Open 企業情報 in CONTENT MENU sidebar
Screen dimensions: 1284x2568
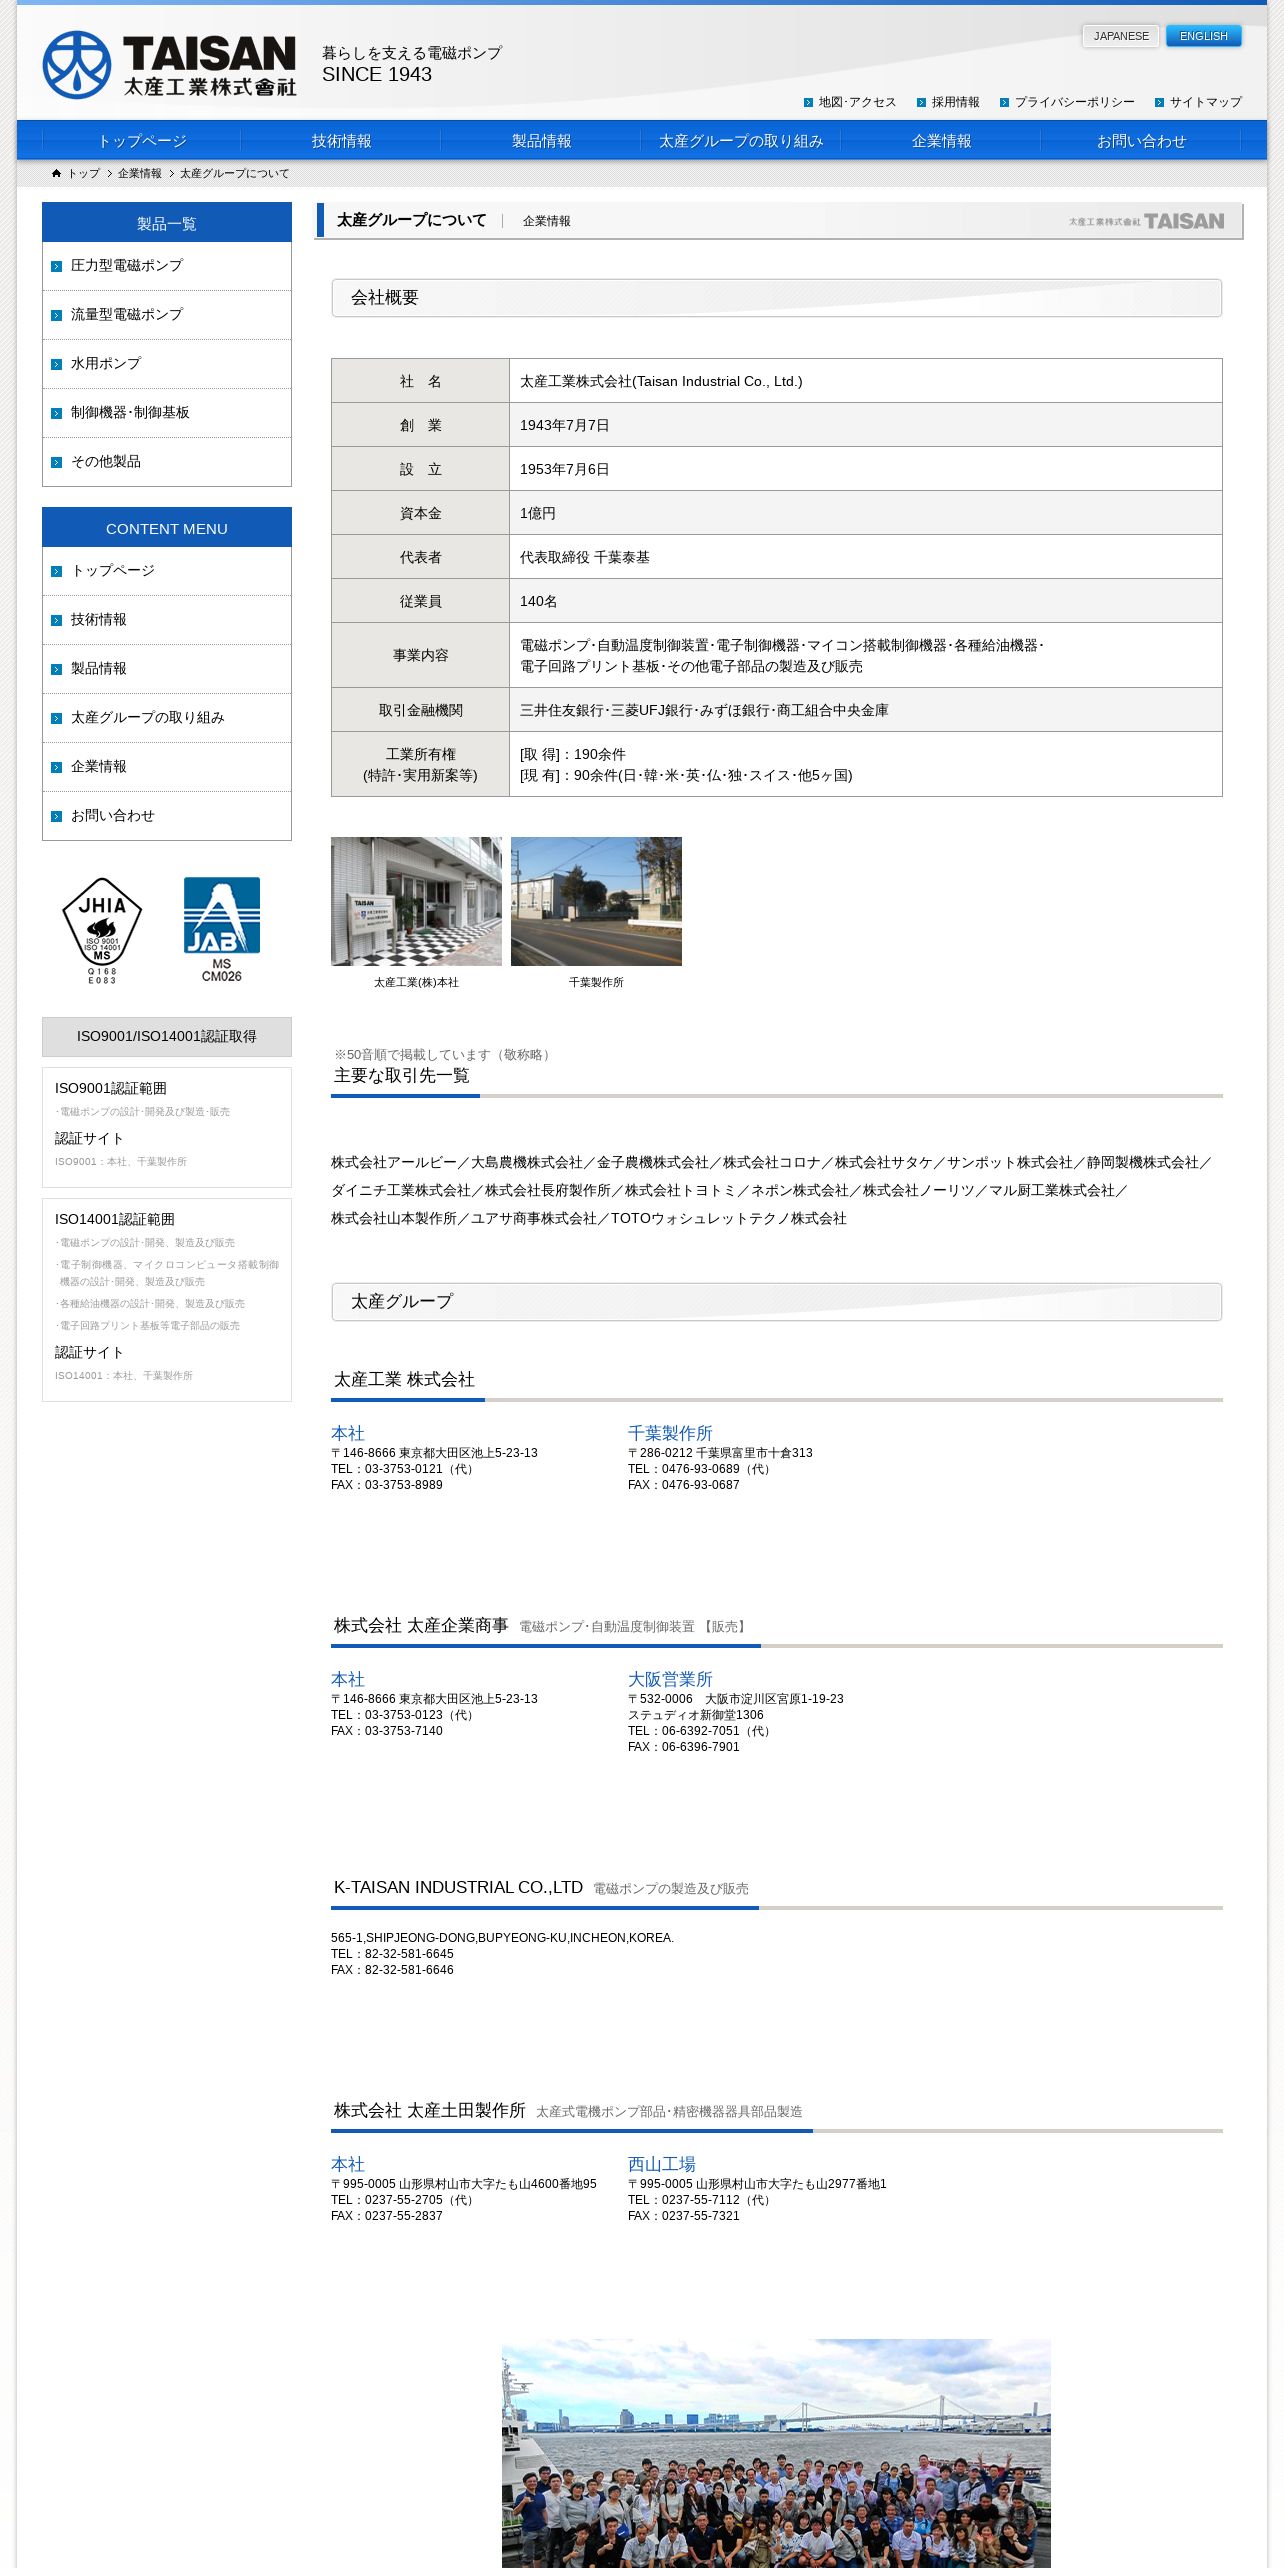coord(167,767)
